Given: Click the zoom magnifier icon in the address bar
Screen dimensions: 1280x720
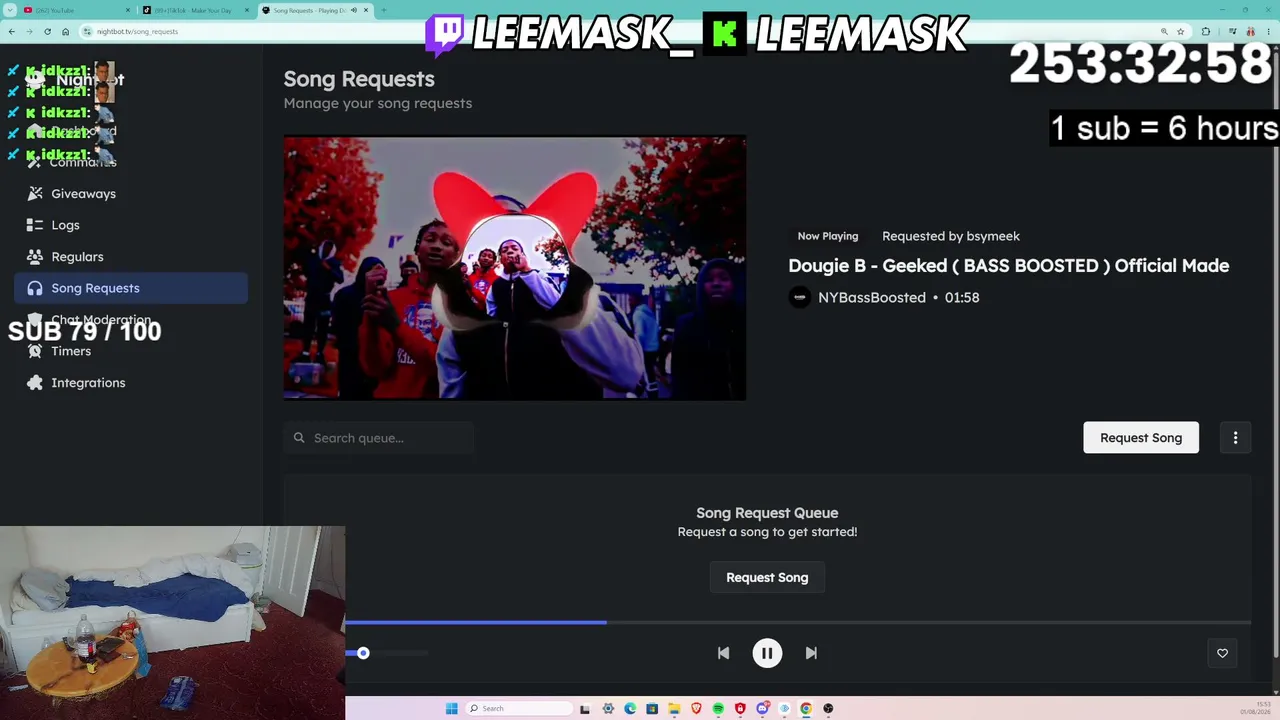Looking at the screenshot, I should coord(1164,31).
